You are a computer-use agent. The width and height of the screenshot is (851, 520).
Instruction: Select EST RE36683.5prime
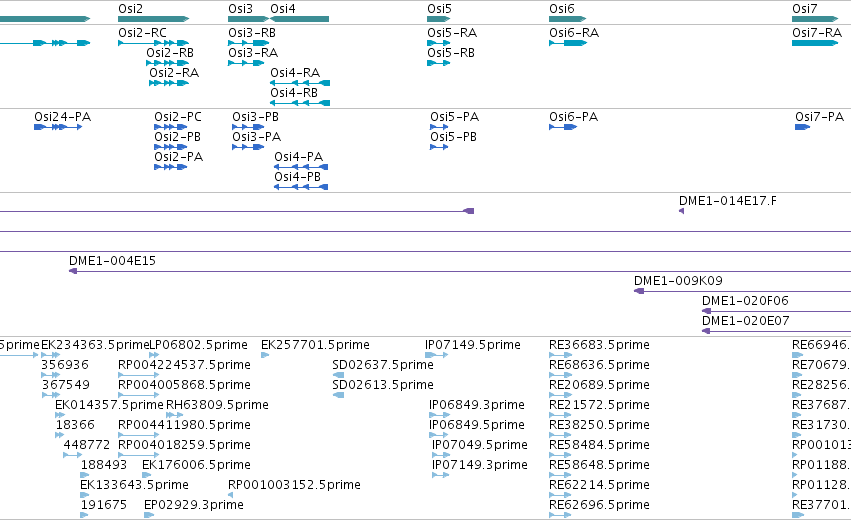(x=599, y=345)
